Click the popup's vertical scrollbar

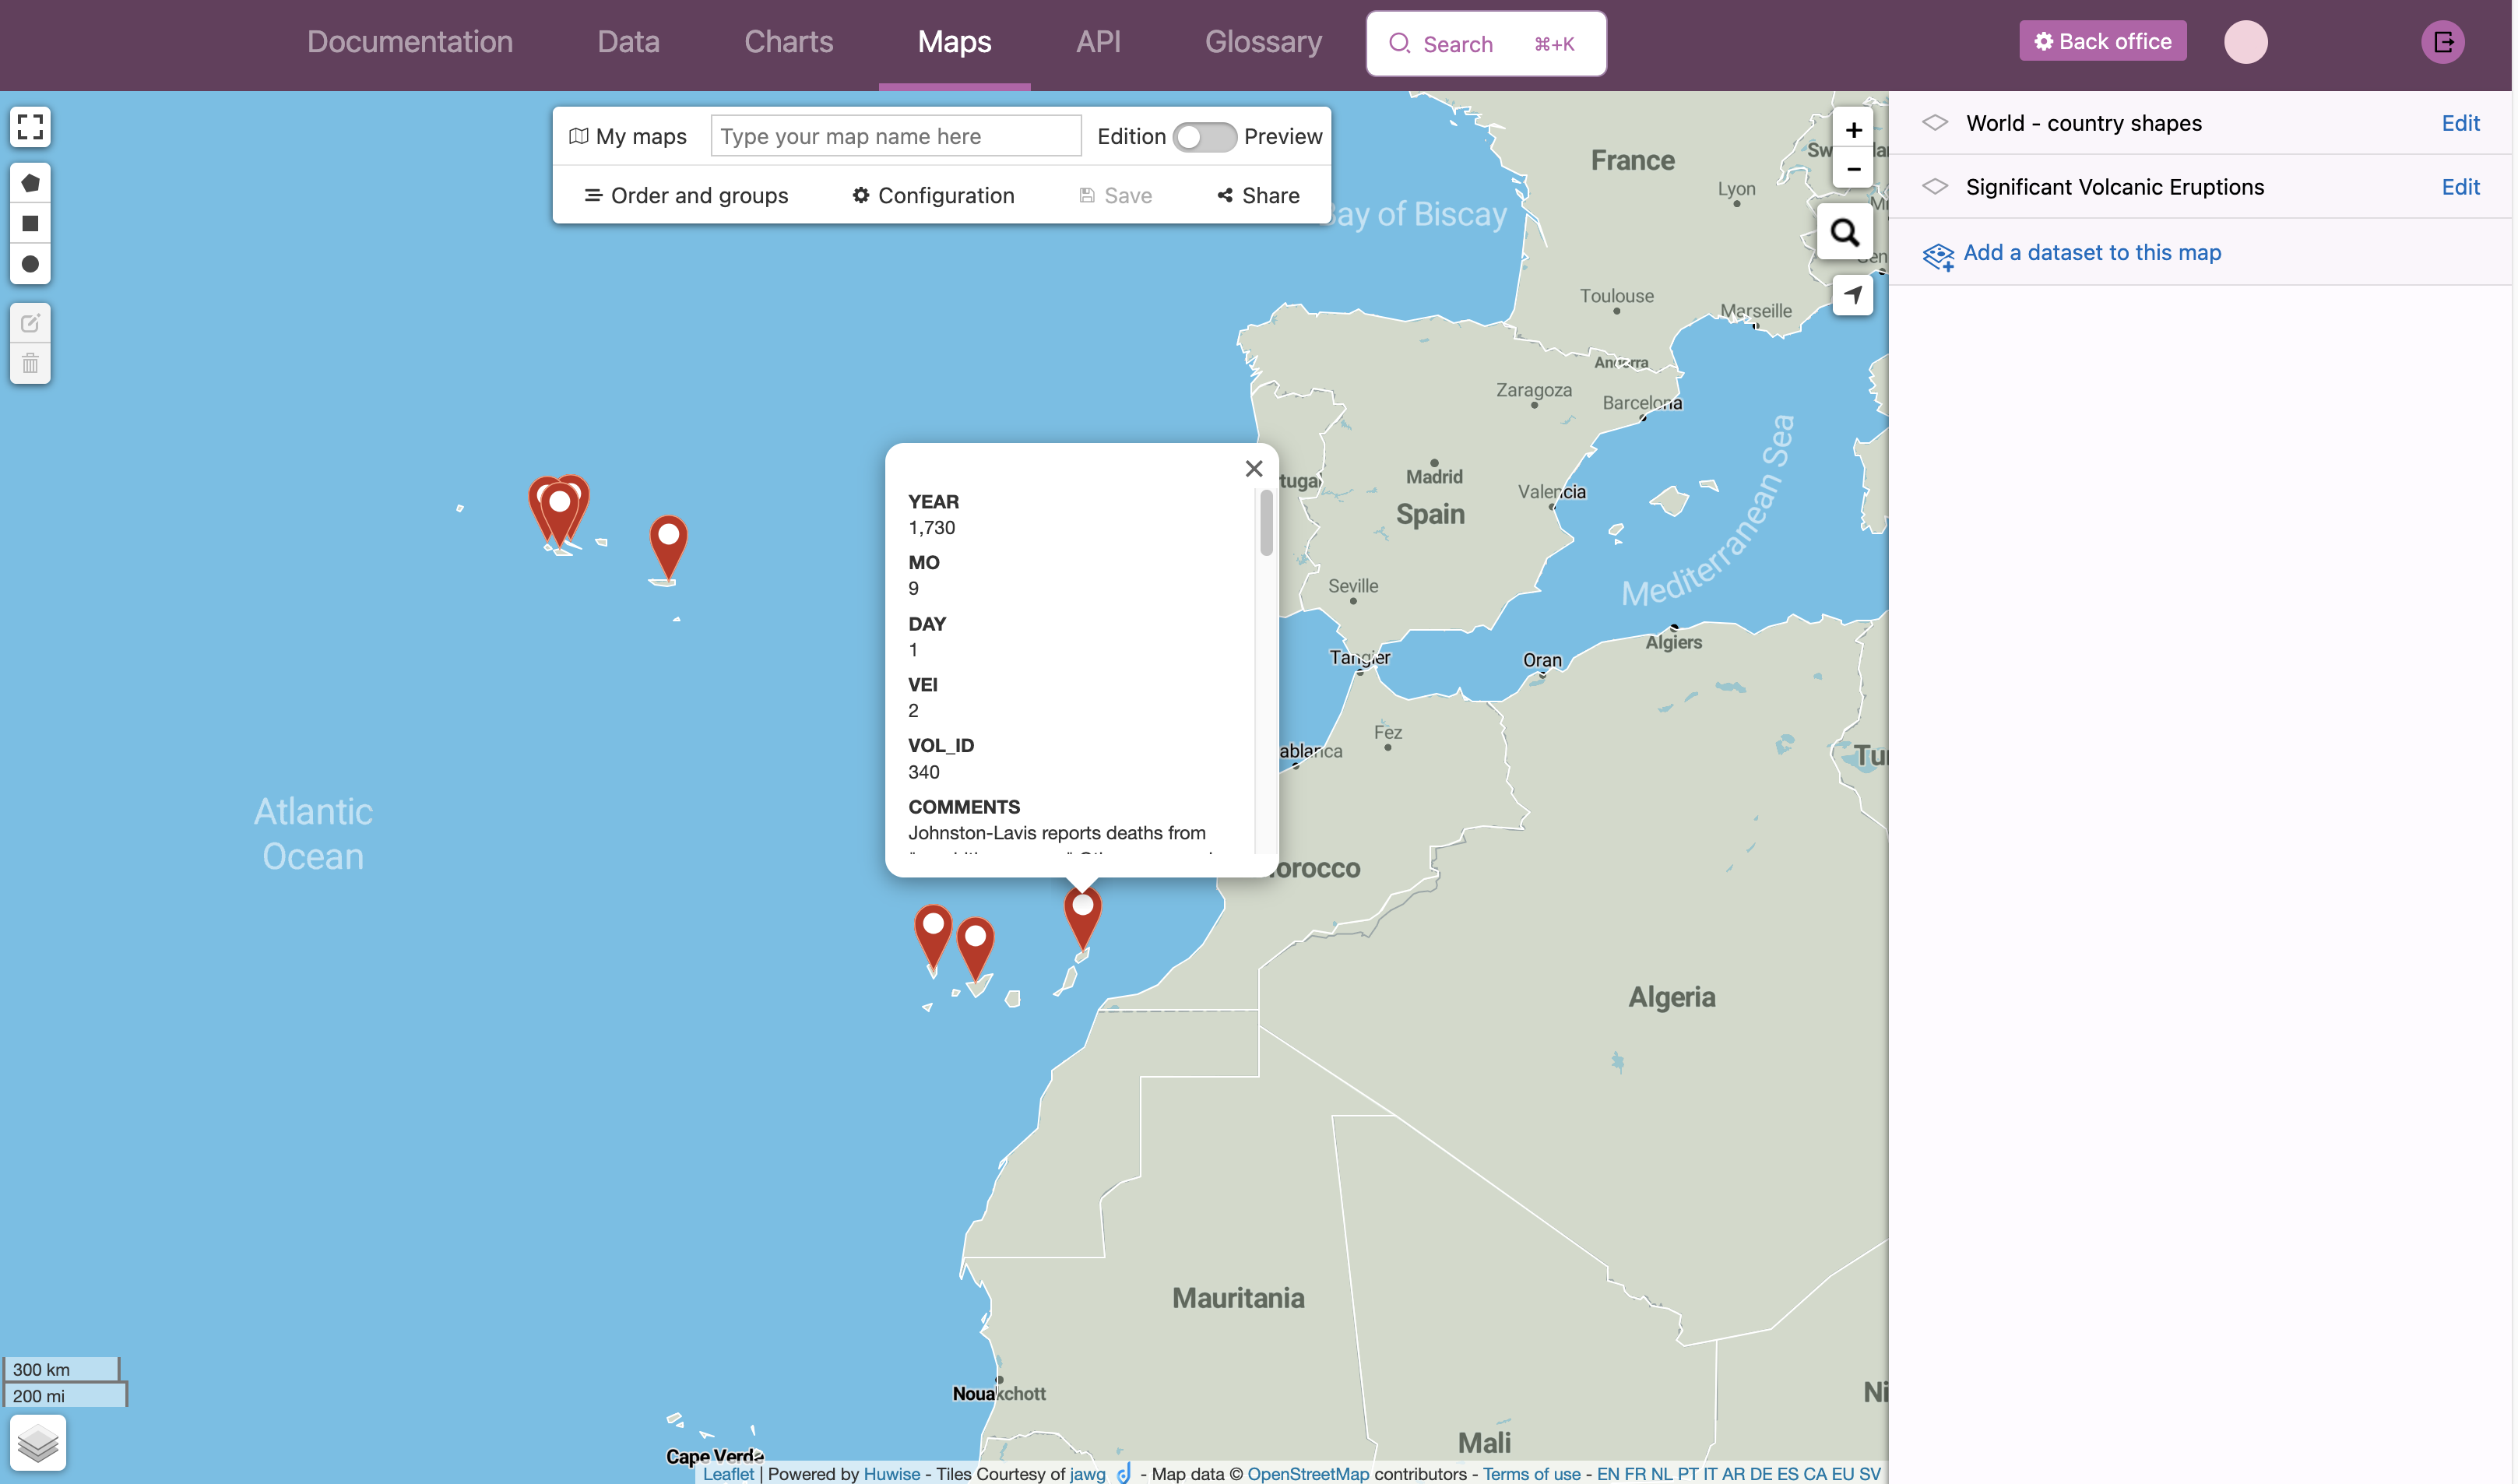click(1266, 523)
